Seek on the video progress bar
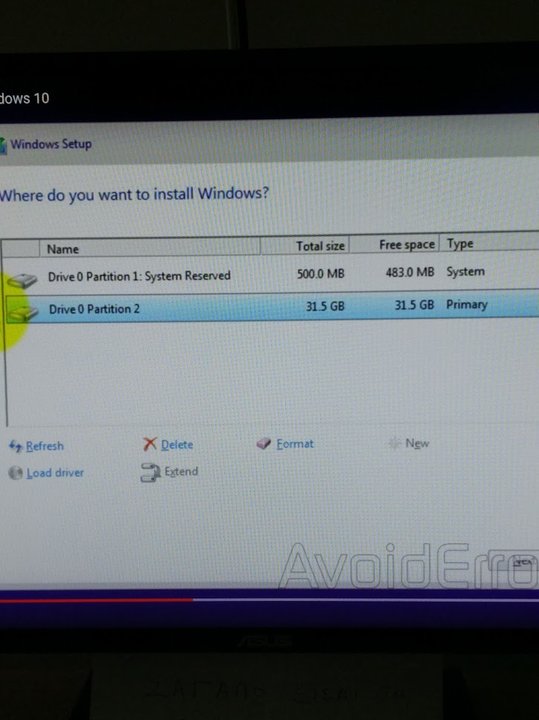Screen dimensions: 539x720 [270, 599]
